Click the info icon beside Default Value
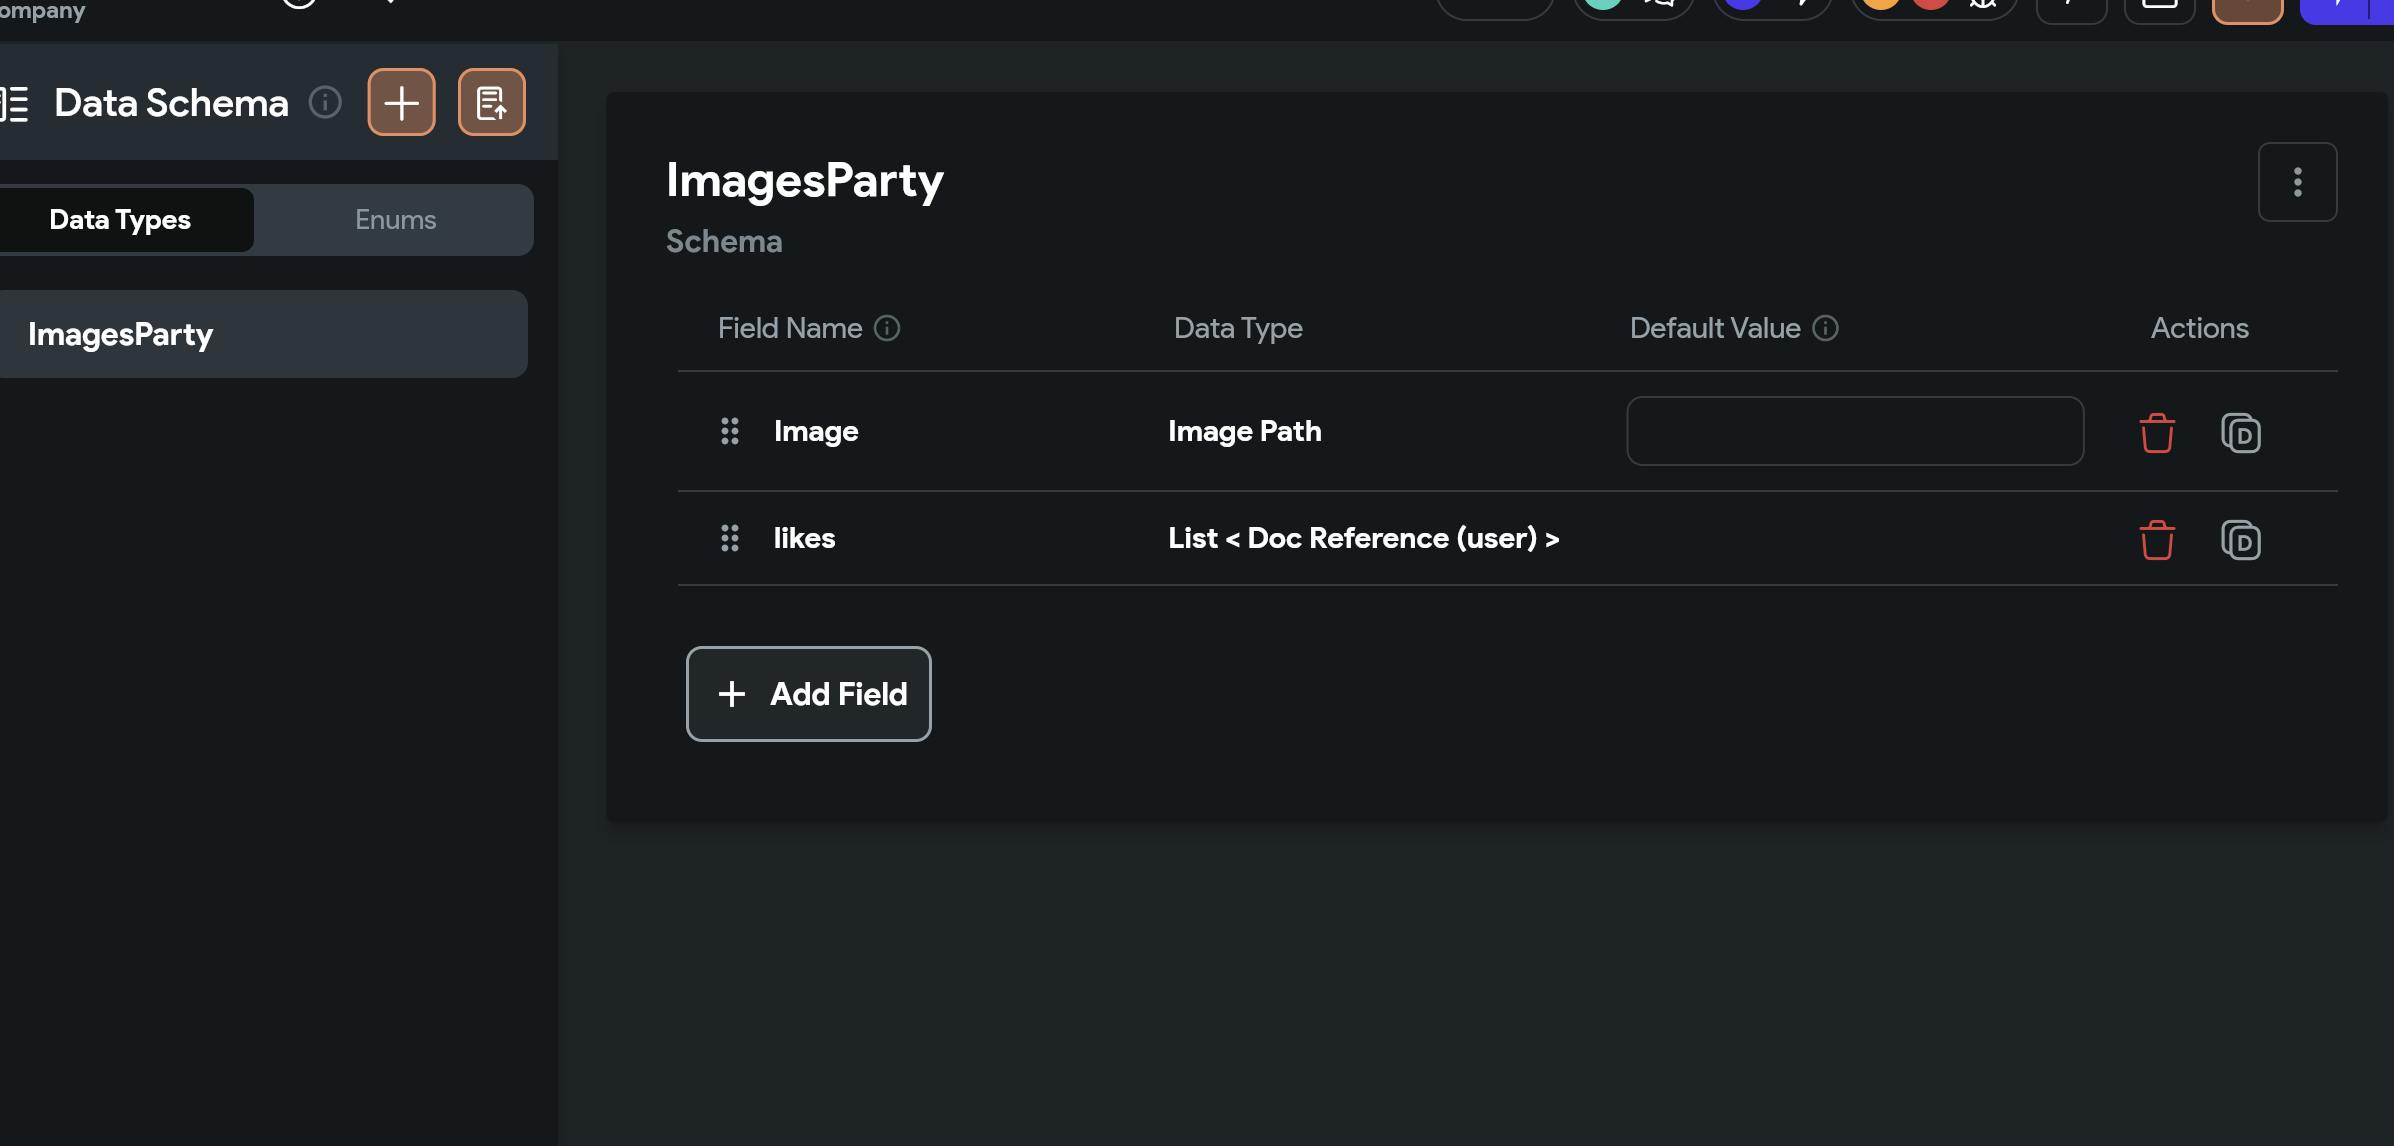The image size is (2394, 1146). click(1825, 328)
